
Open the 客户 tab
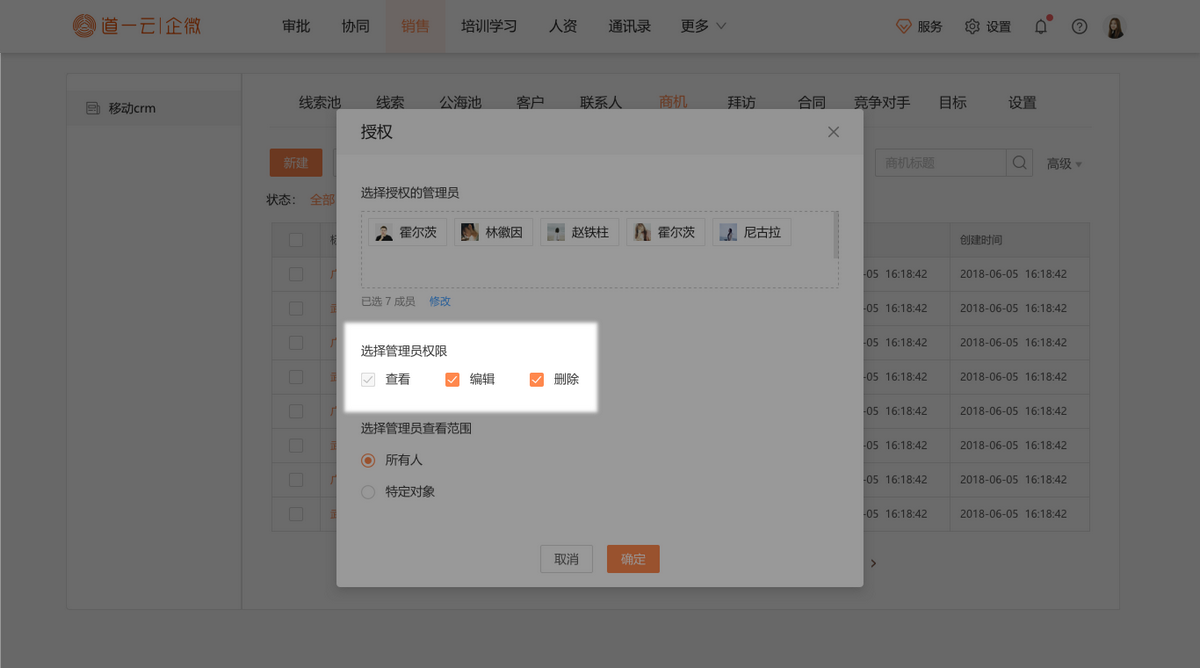tap(530, 101)
